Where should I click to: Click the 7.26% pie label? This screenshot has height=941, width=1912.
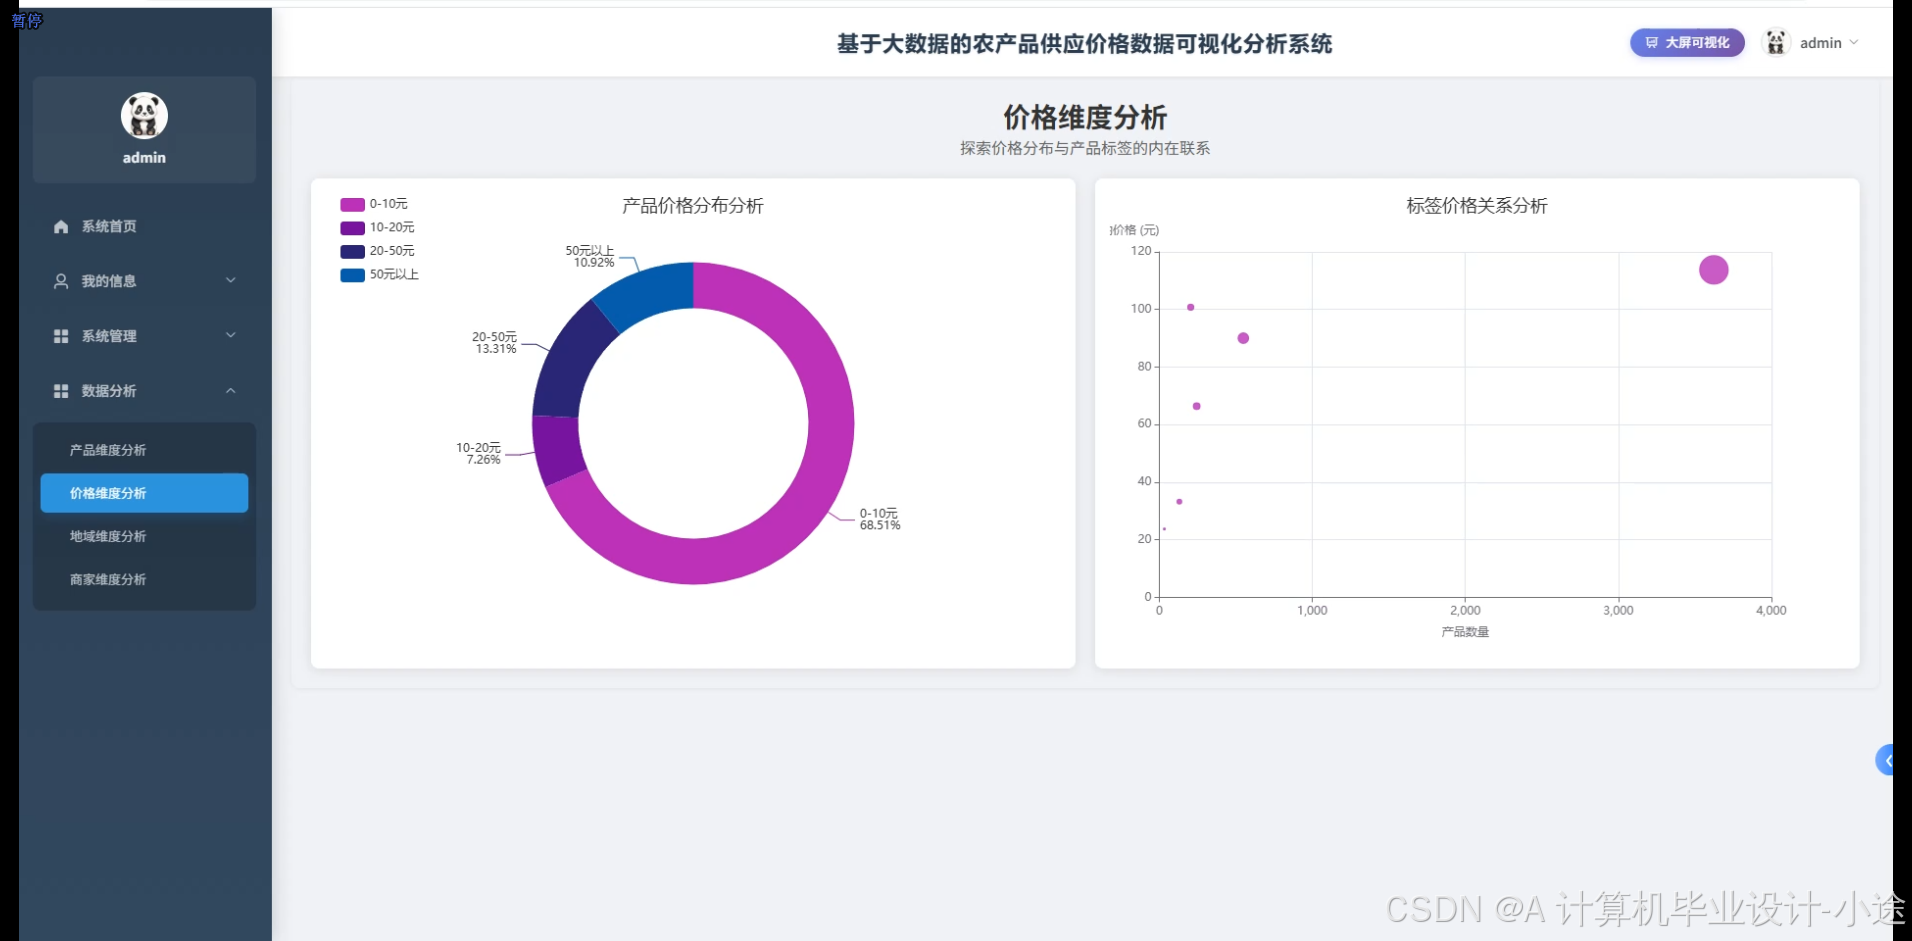point(483,460)
